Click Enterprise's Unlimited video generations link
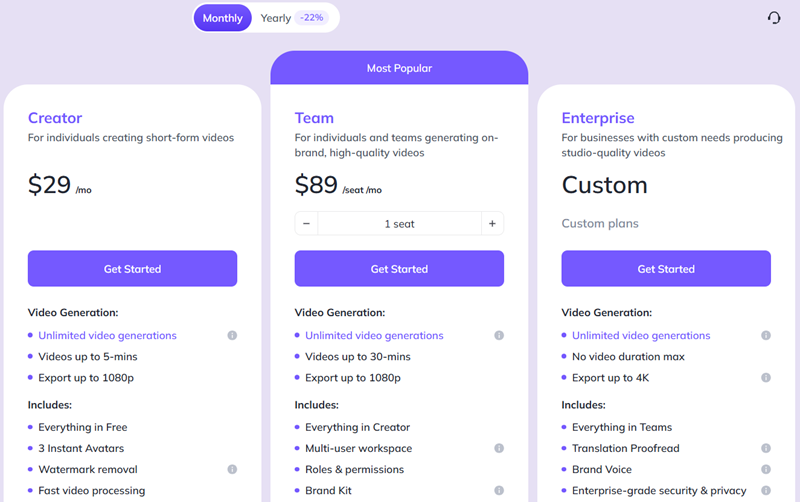The width and height of the screenshot is (800, 502). (641, 336)
